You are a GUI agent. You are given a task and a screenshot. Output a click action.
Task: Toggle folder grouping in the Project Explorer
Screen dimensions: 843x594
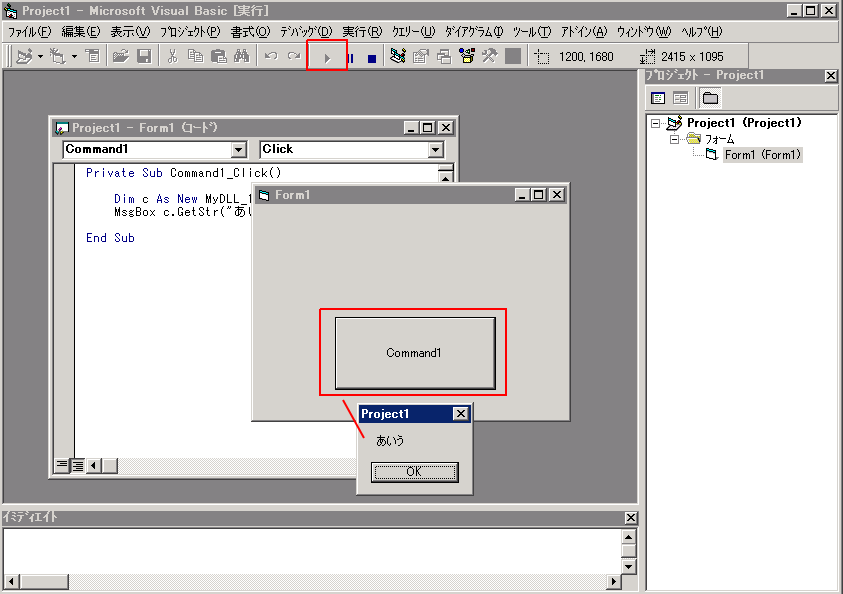click(712, 97)
